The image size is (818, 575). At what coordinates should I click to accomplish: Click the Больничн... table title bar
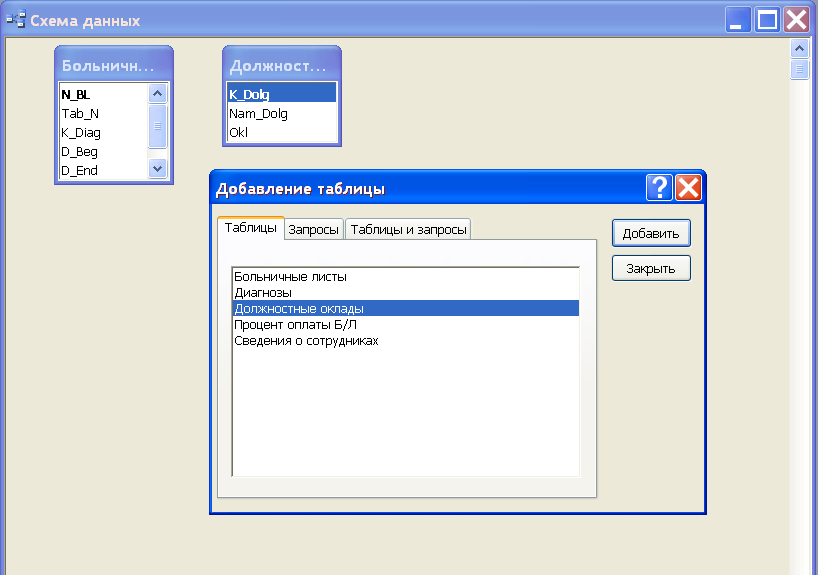(x=114, y=65)
